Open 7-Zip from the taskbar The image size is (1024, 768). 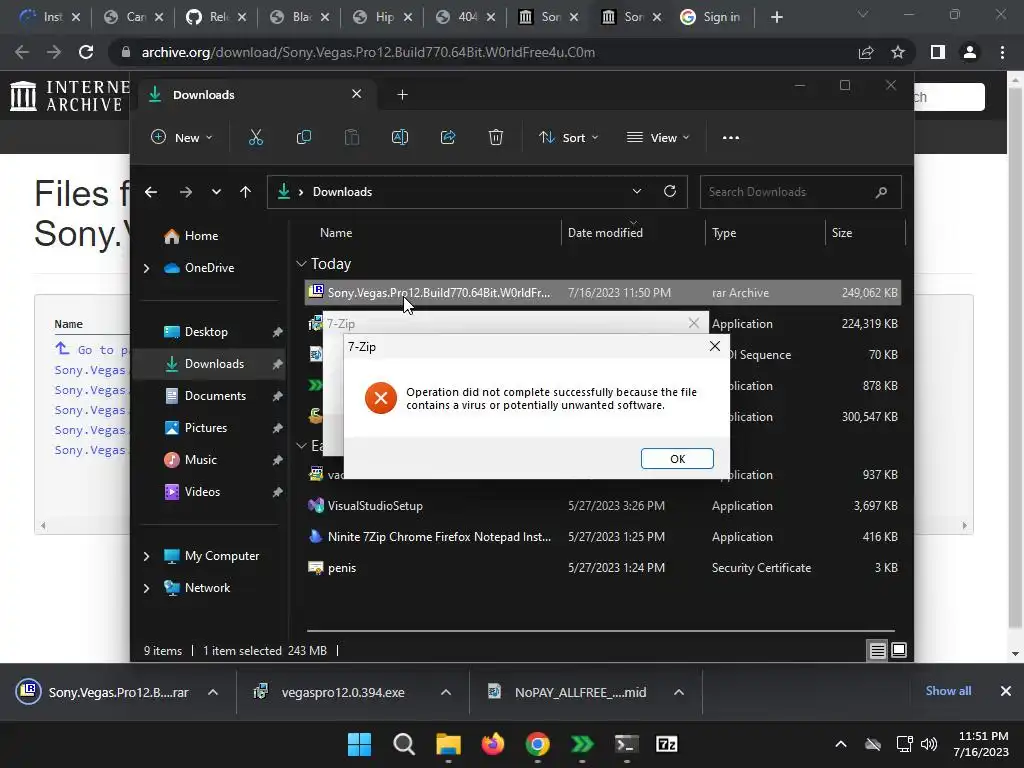(x=667, y=744)
